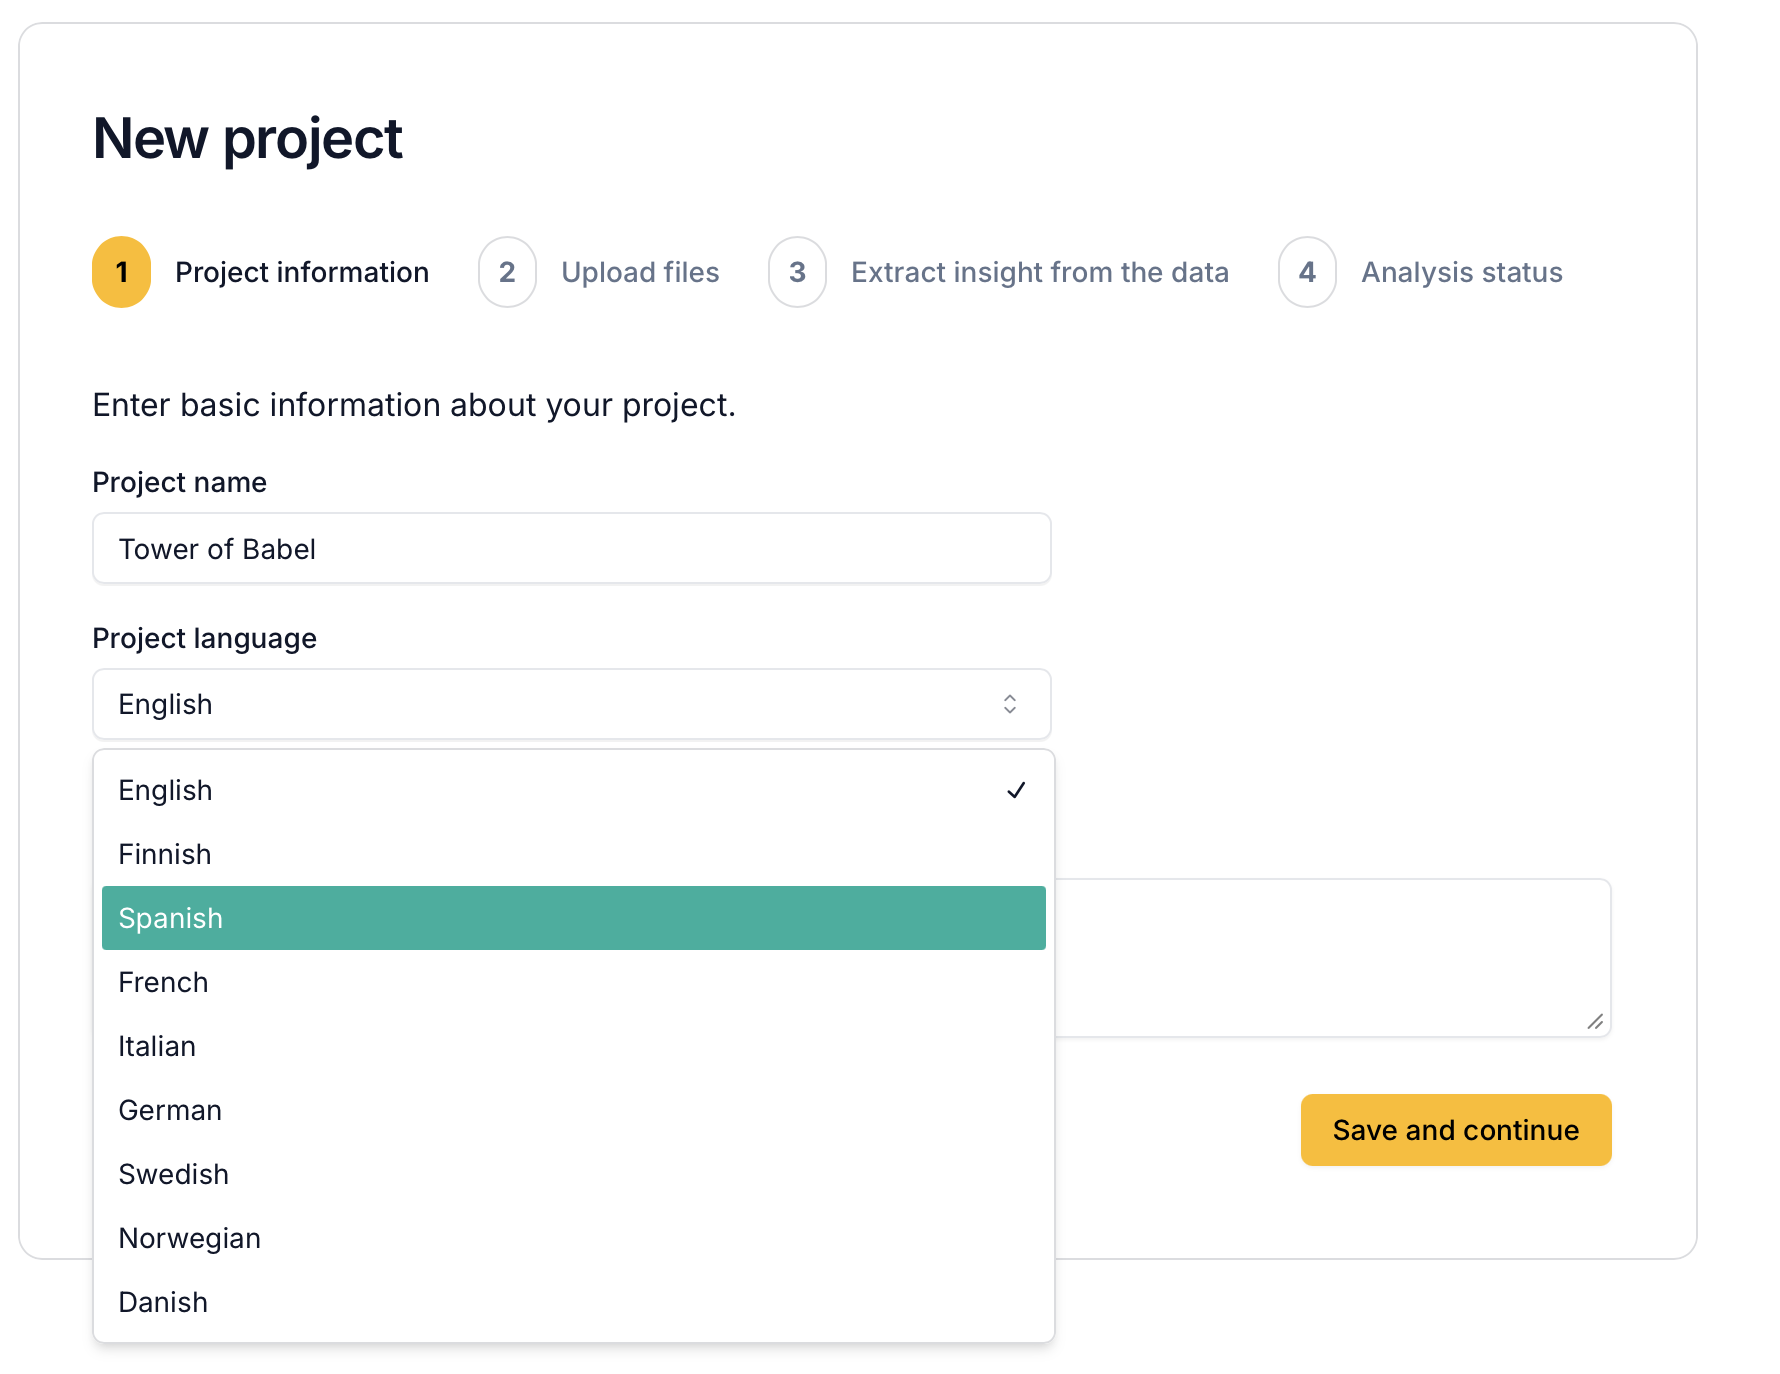The width and height of the screenshot is (1780, 1374).
Task: Choose Danish at the list bottom
Action: click(x=400, y=1301)
